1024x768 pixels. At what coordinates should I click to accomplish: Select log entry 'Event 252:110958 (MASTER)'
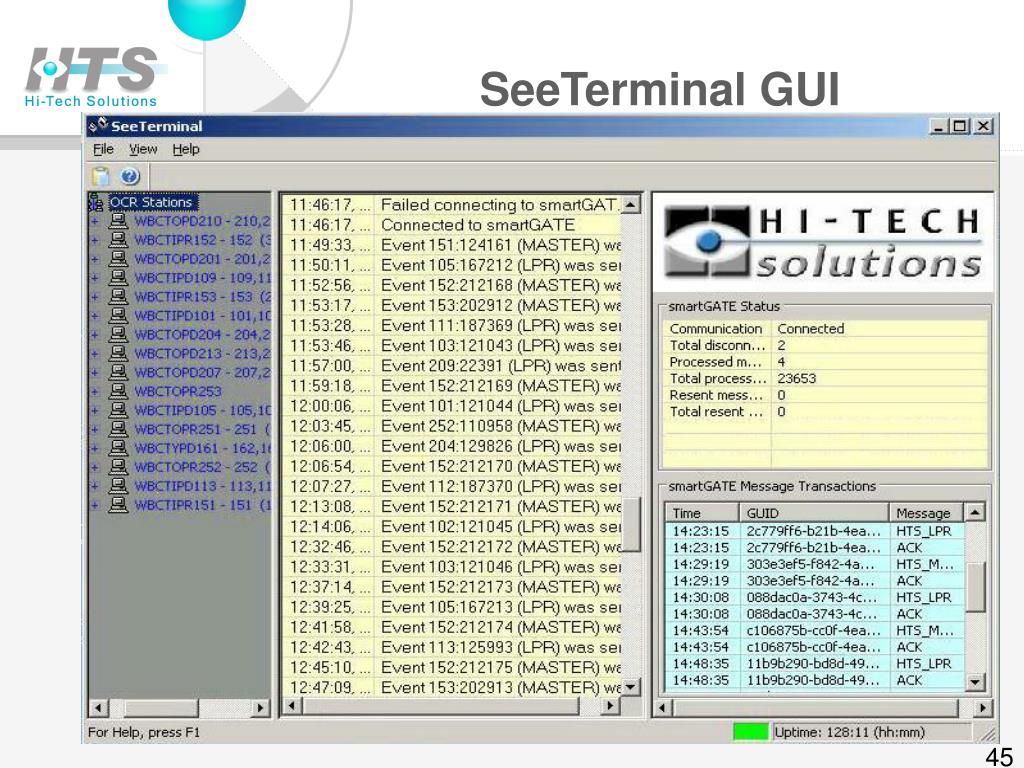click(x=452, y=426)
